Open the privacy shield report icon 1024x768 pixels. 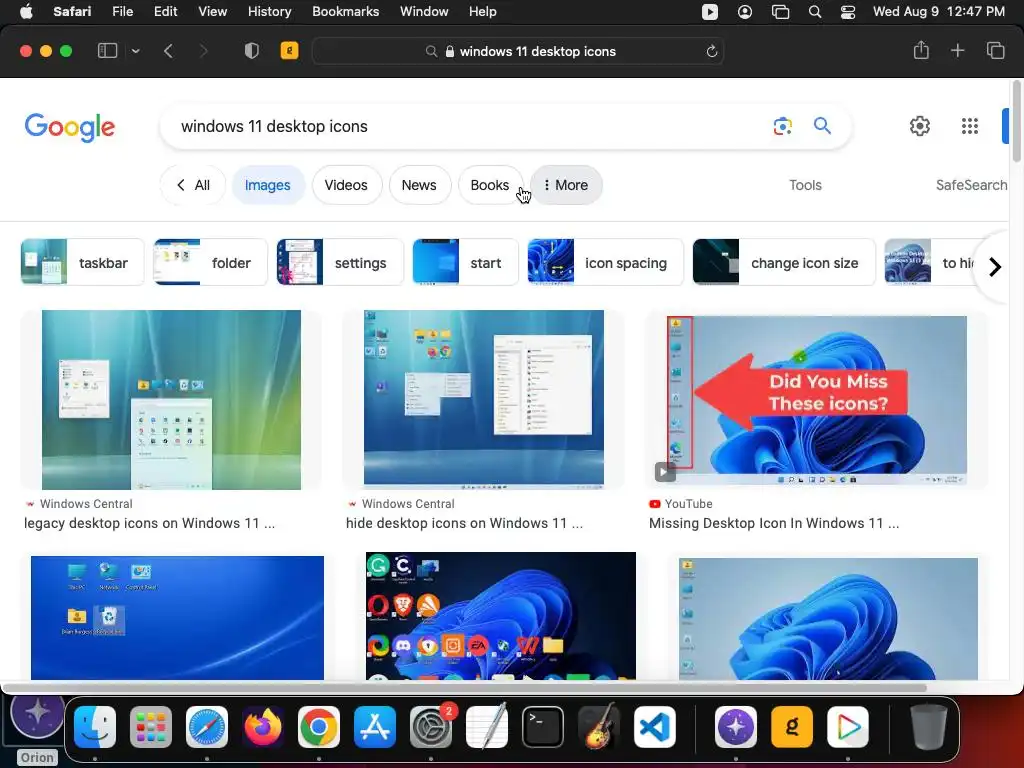click(251, 51)
